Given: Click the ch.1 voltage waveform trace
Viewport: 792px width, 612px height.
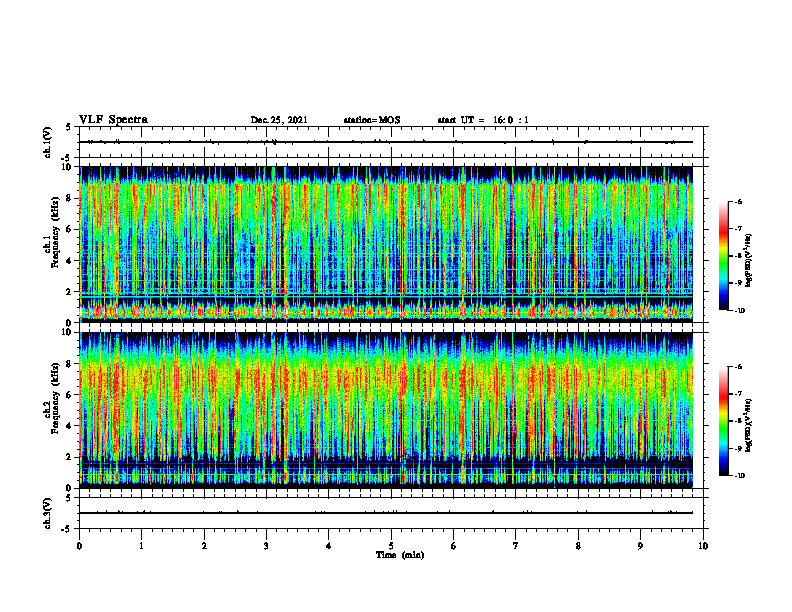Looking at the screenshot, I should click(x=386, y=142).
